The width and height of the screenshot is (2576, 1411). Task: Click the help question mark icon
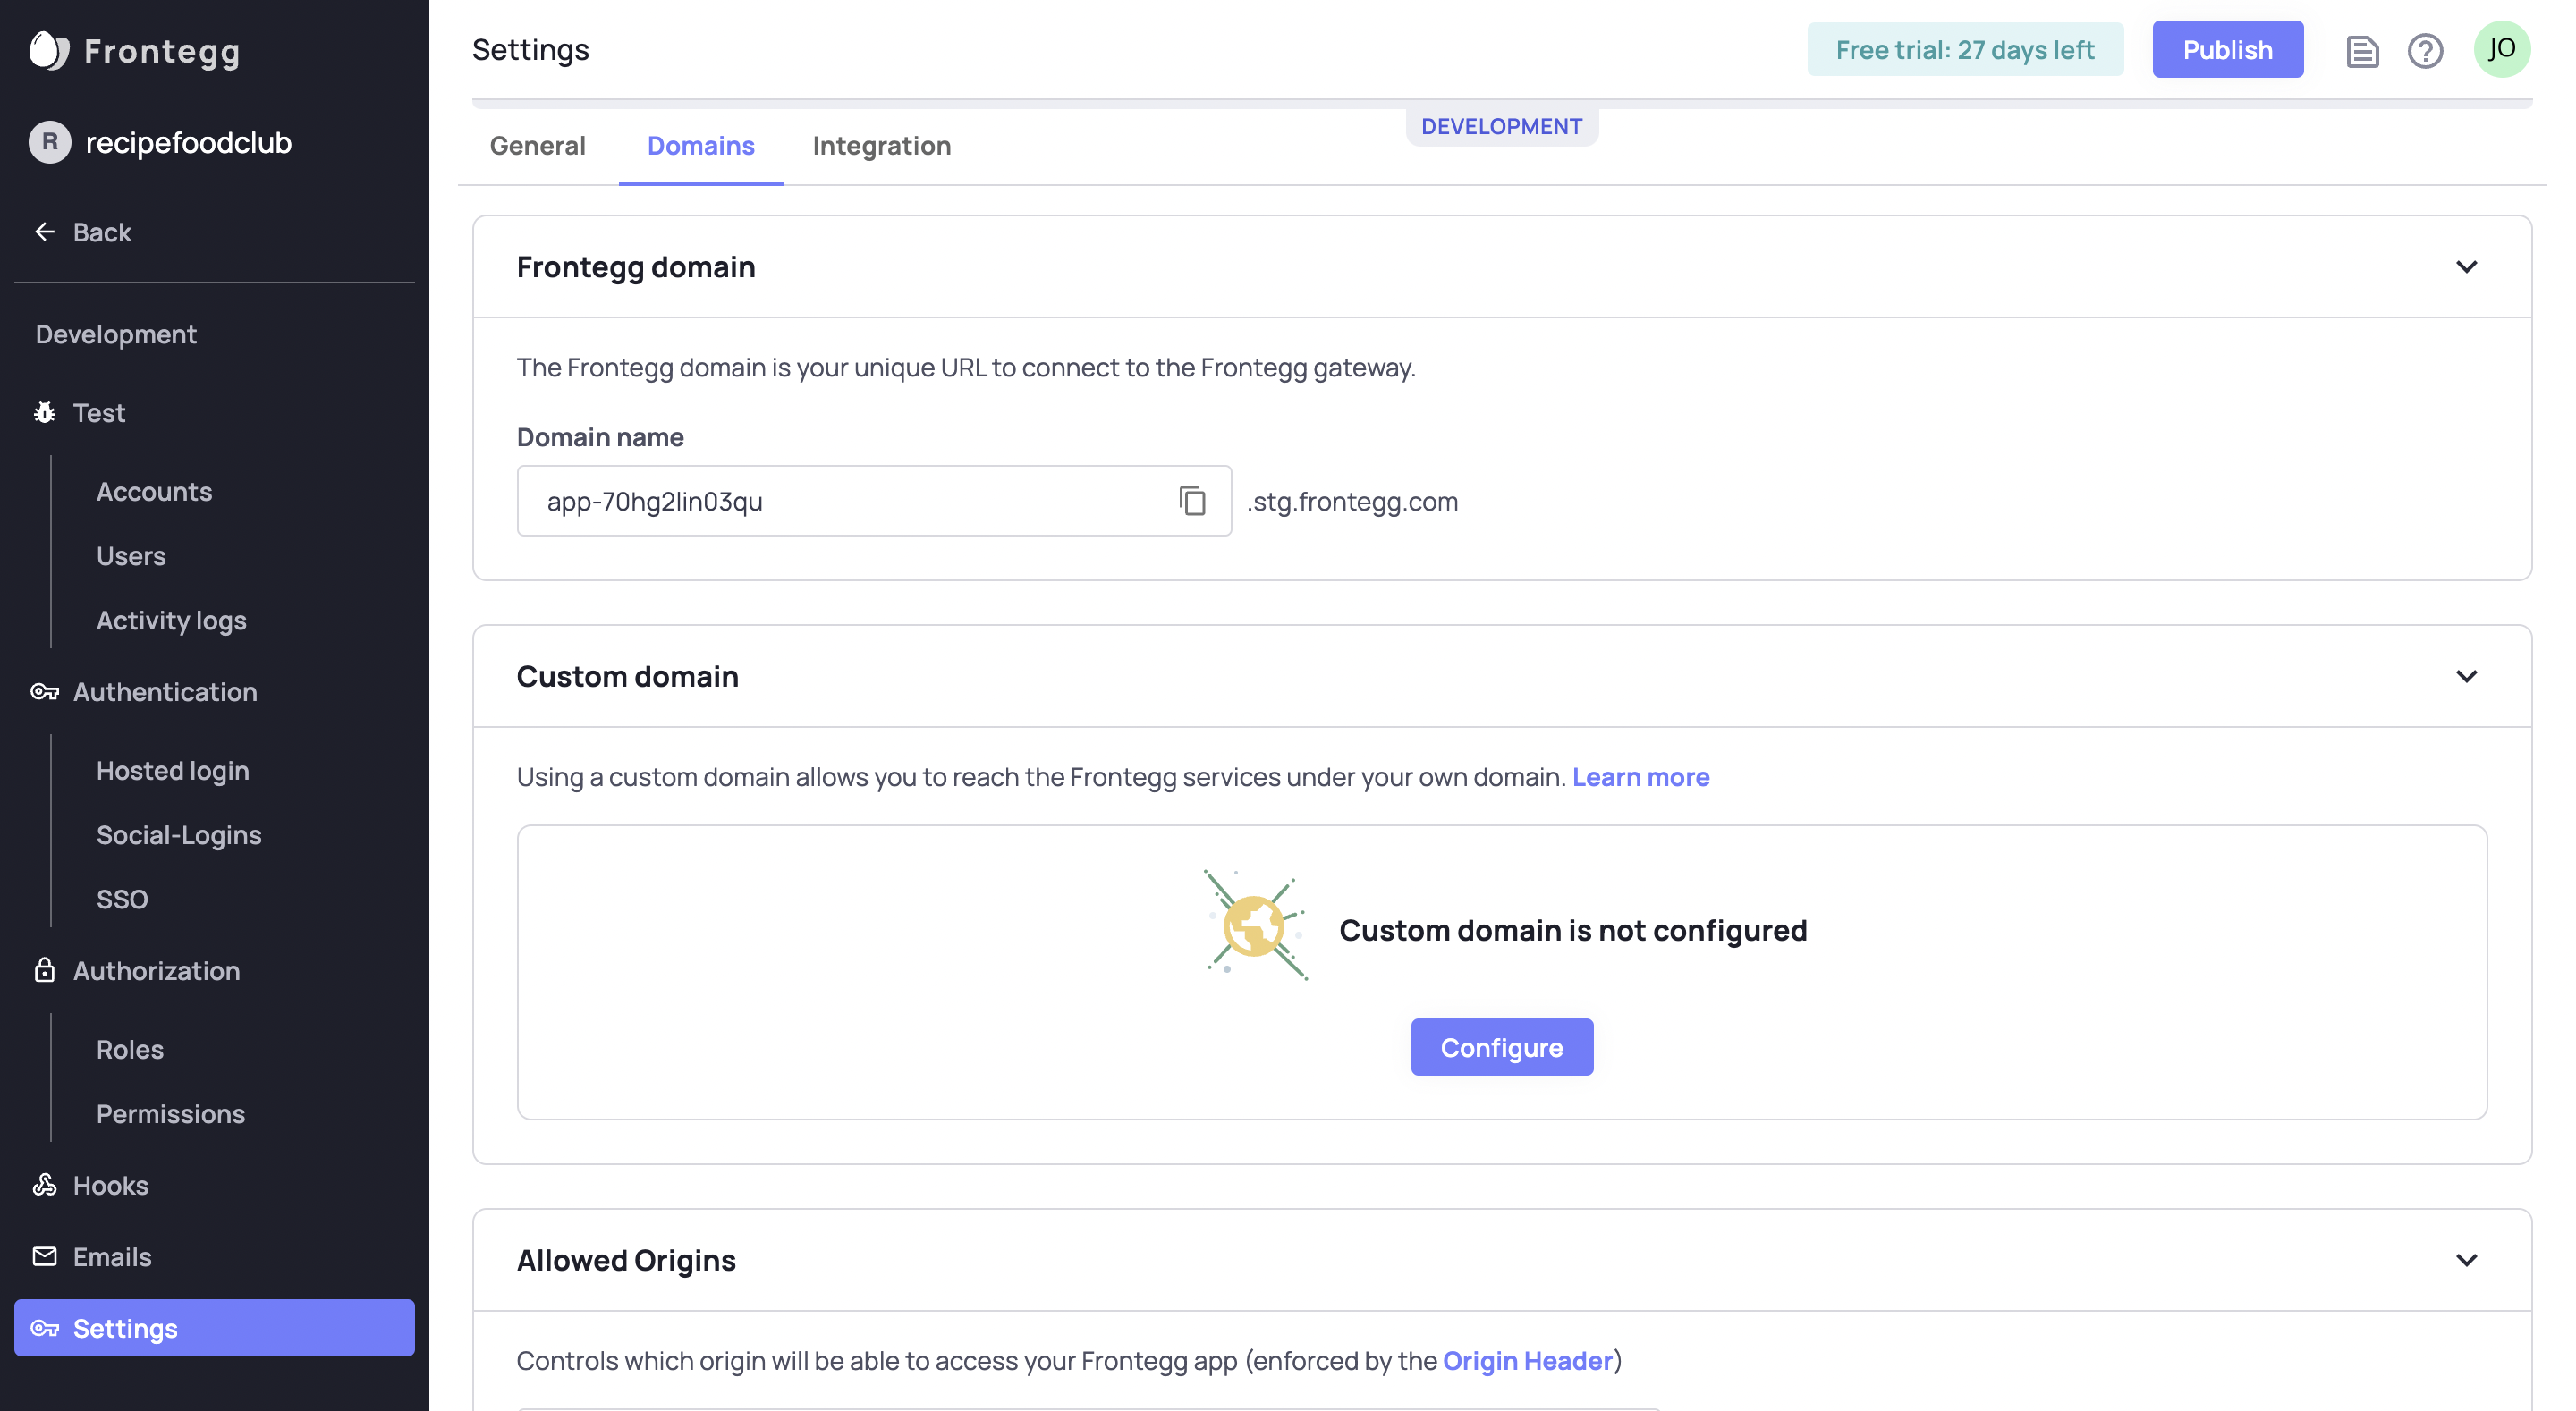pos(2425,50)
